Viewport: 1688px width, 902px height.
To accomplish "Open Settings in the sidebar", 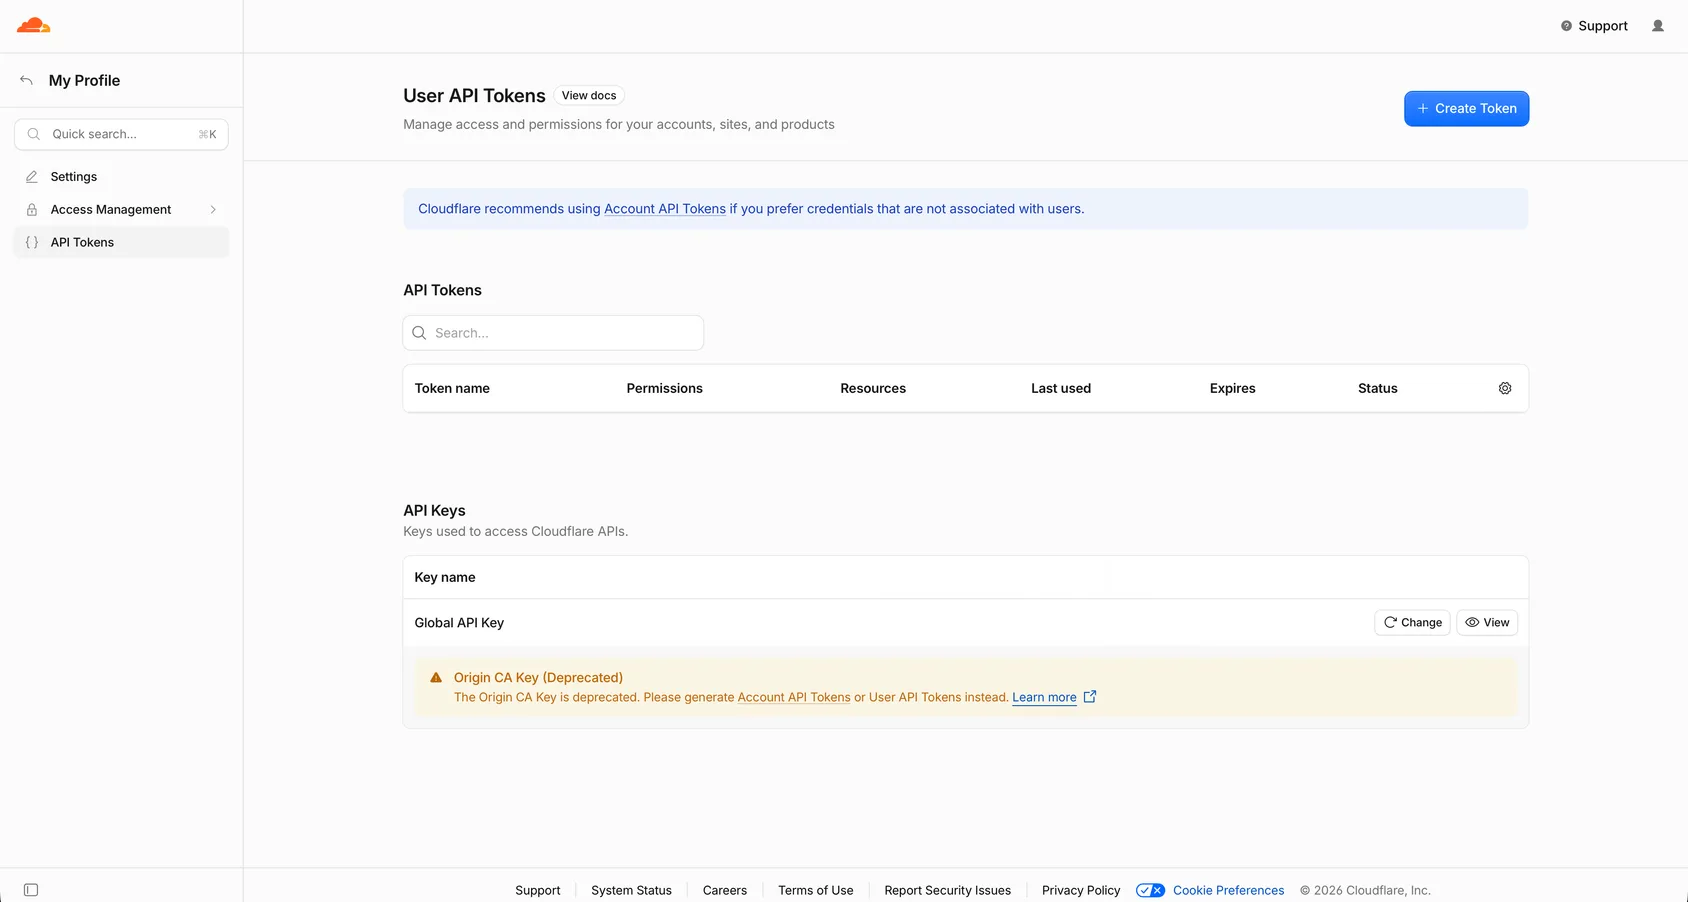I will point(121,177).
